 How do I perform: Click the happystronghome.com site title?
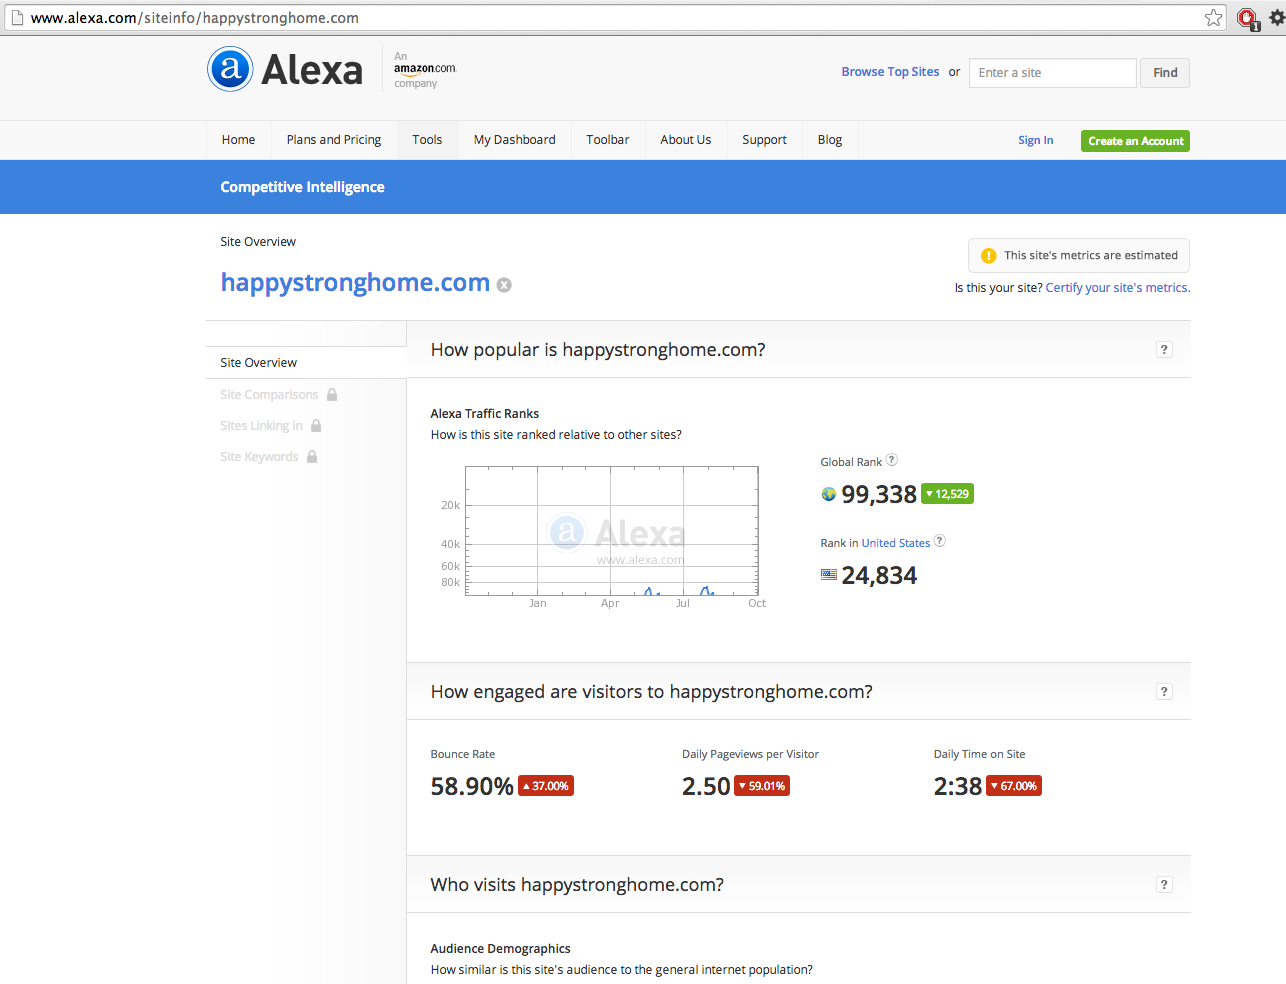[355, 283]
